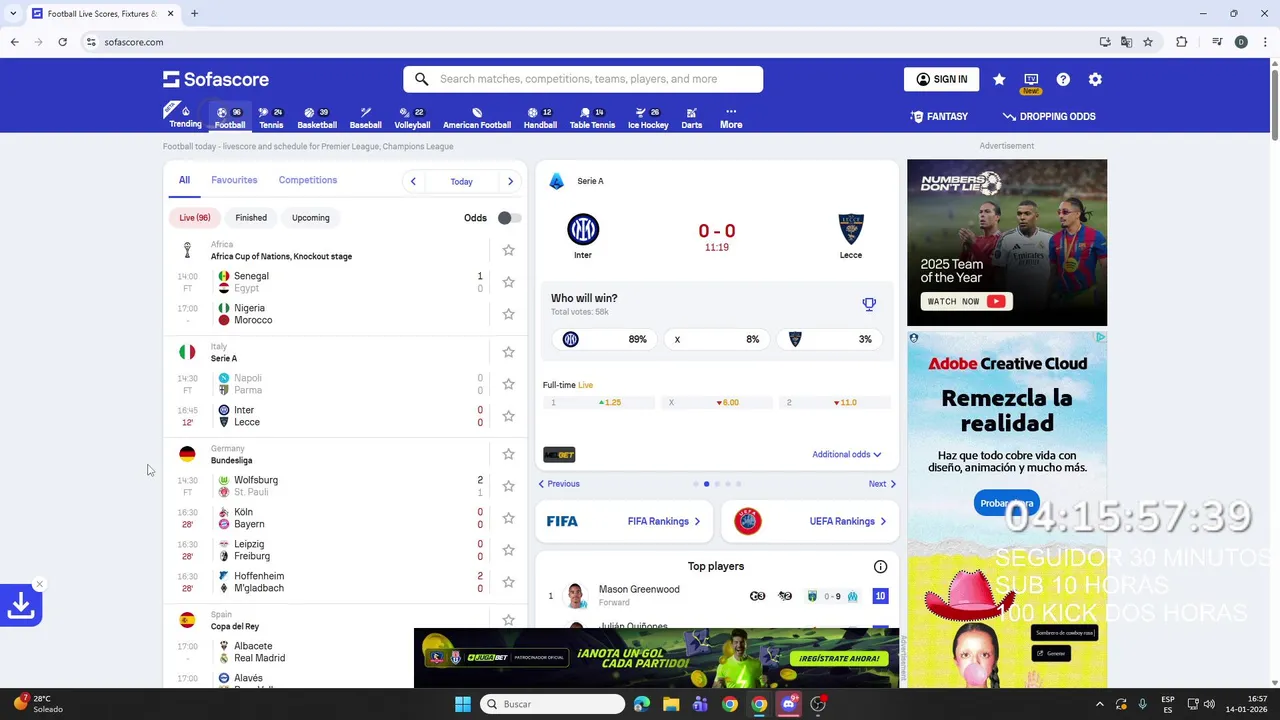The image size is (1280, 720).
Task: Click the trophy icon in Who will win
Action: 869,304
